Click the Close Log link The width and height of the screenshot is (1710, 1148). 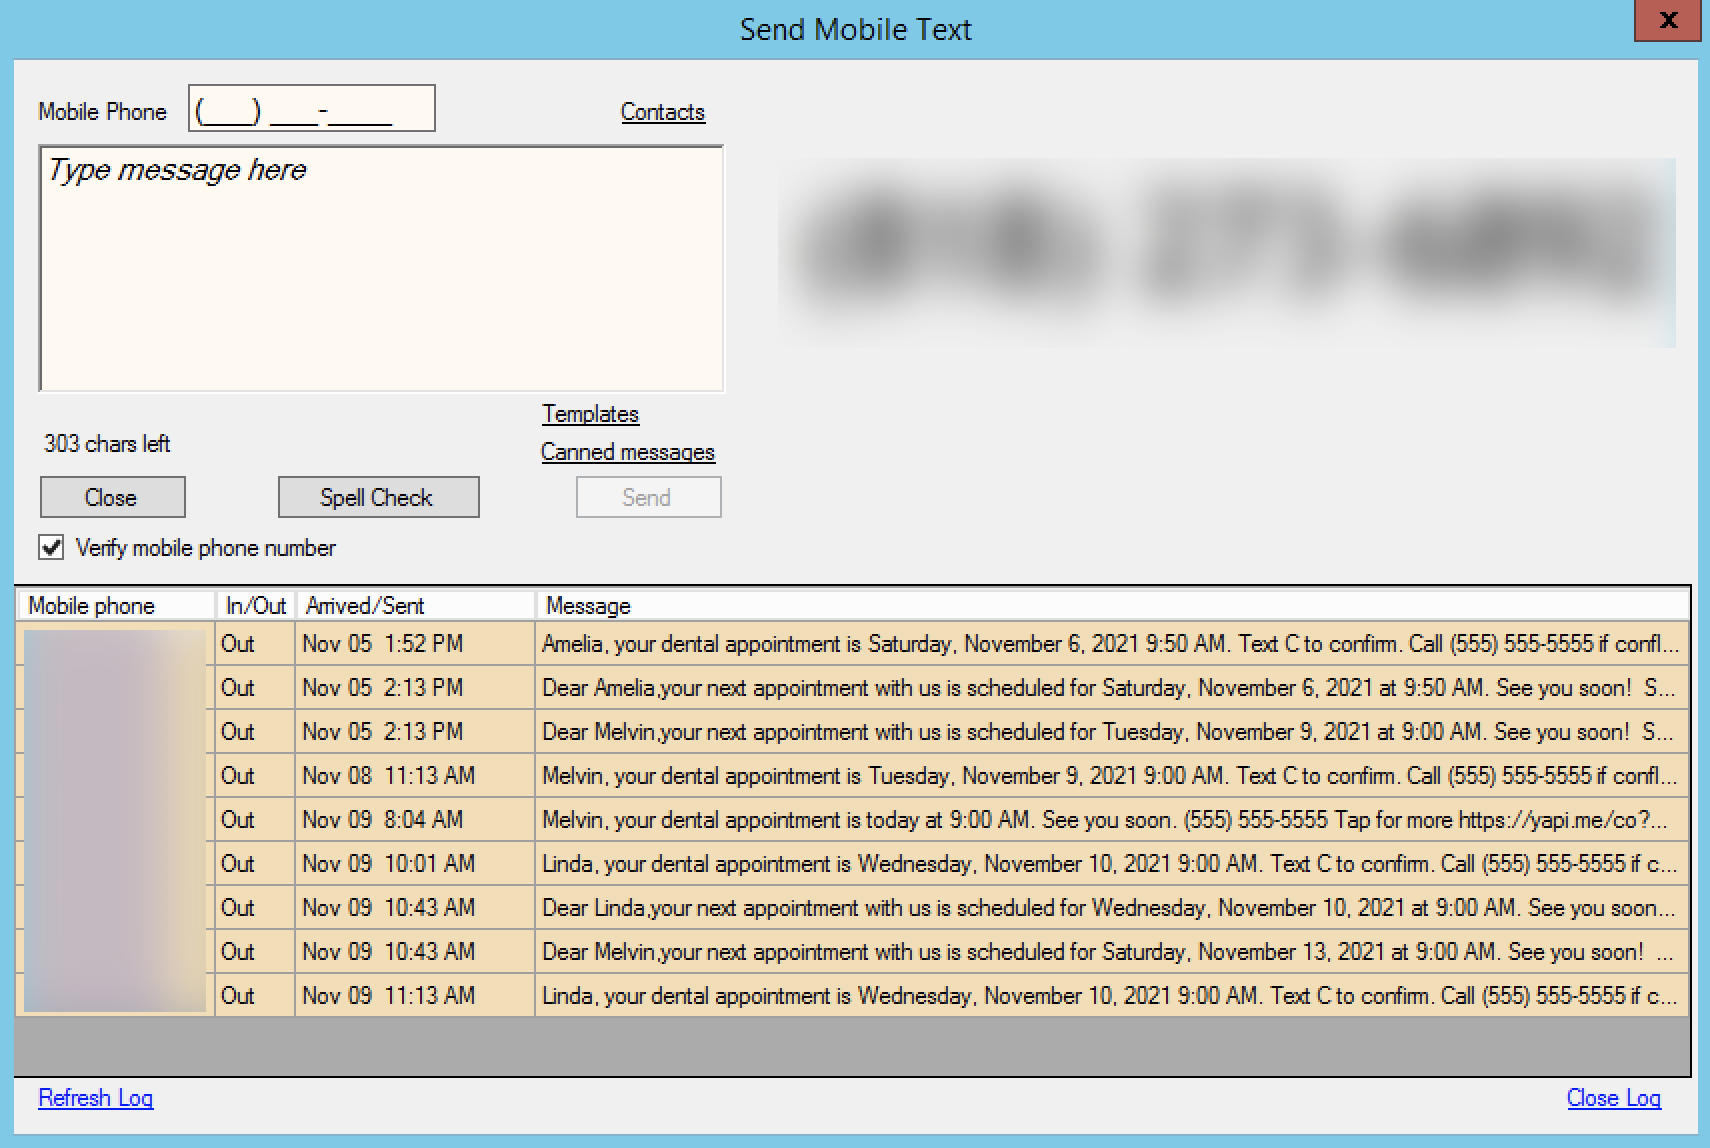[1613, 1098]
